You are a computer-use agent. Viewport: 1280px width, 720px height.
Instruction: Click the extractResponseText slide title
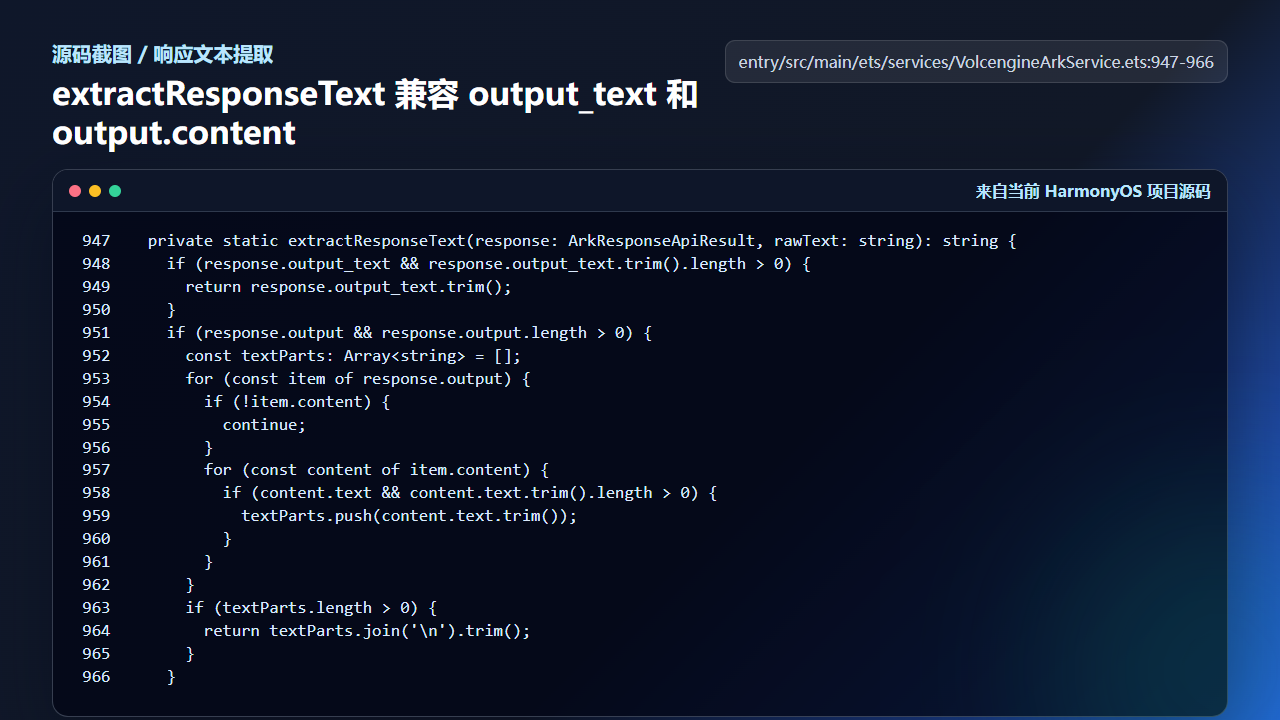(375, 113)
